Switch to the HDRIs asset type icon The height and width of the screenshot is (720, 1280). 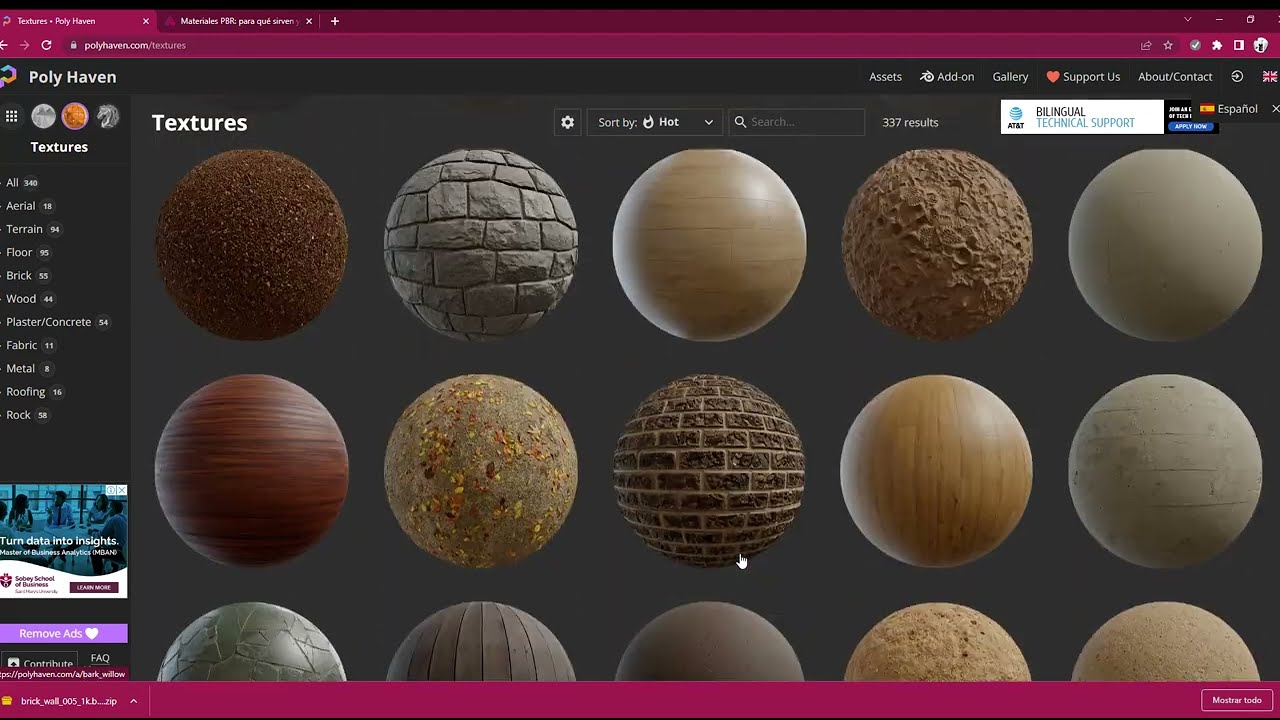coord(43,116)
